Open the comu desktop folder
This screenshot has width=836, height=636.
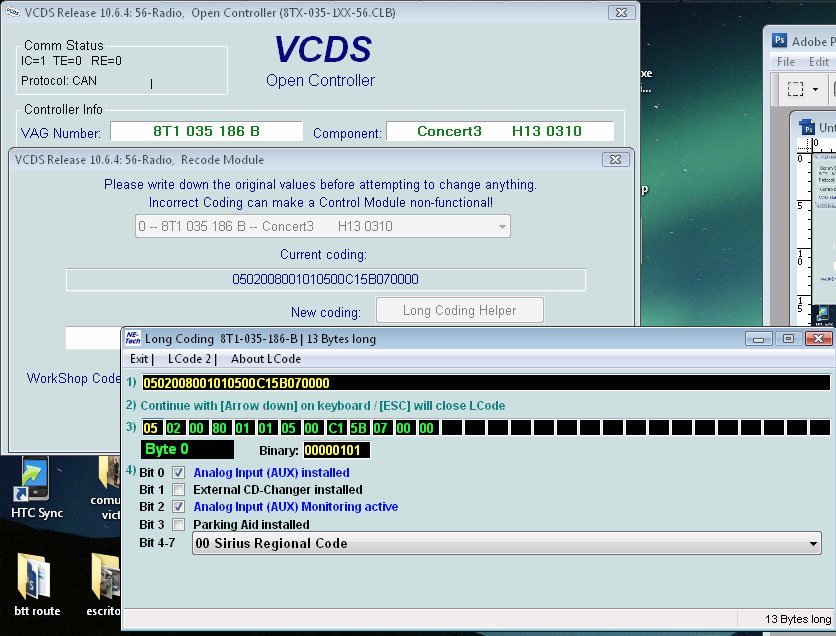coord(107,488)
